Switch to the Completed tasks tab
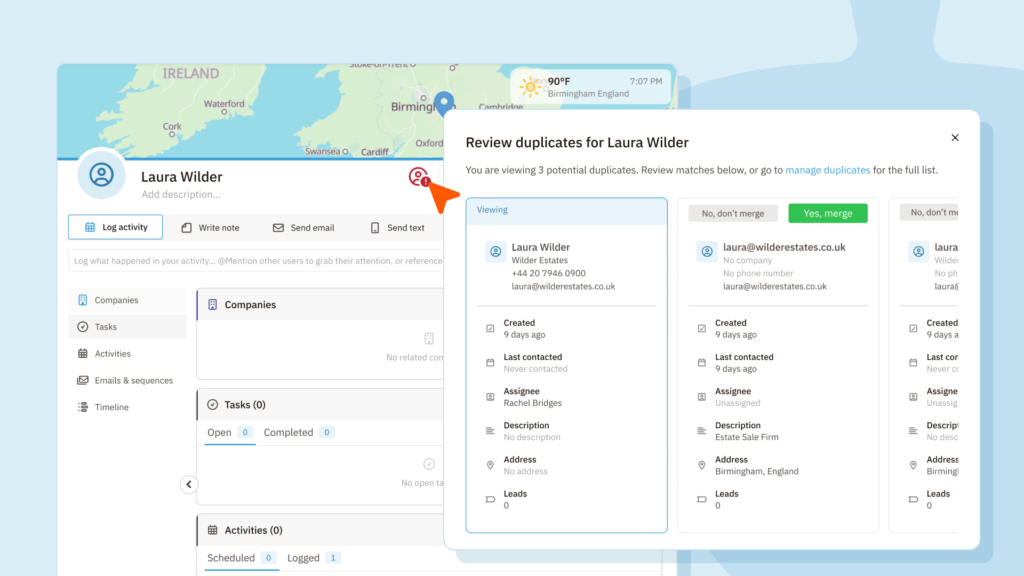 coord(298,432)
